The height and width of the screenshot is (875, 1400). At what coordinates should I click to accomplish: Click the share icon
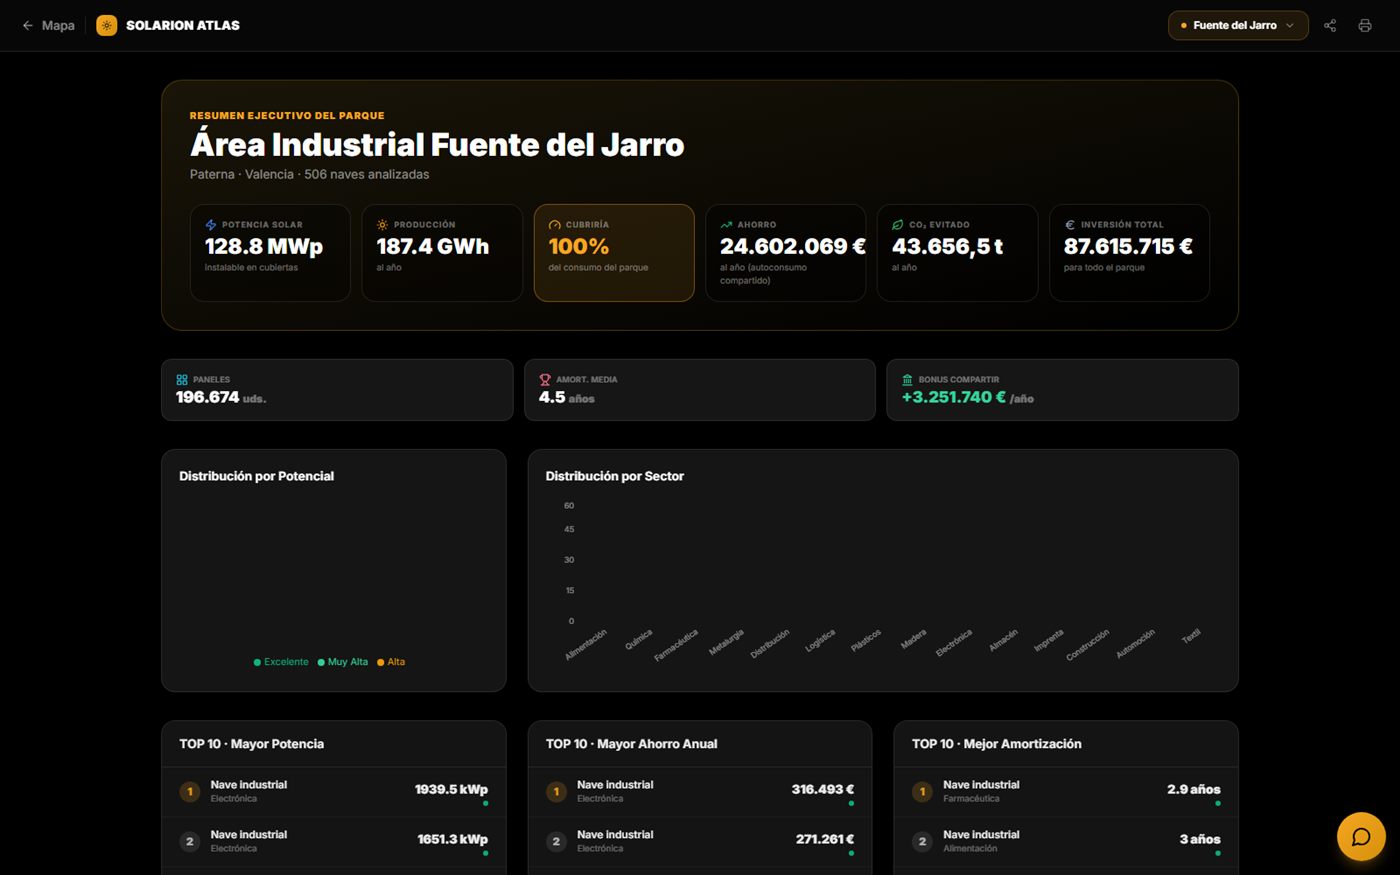pos(1330,25)
